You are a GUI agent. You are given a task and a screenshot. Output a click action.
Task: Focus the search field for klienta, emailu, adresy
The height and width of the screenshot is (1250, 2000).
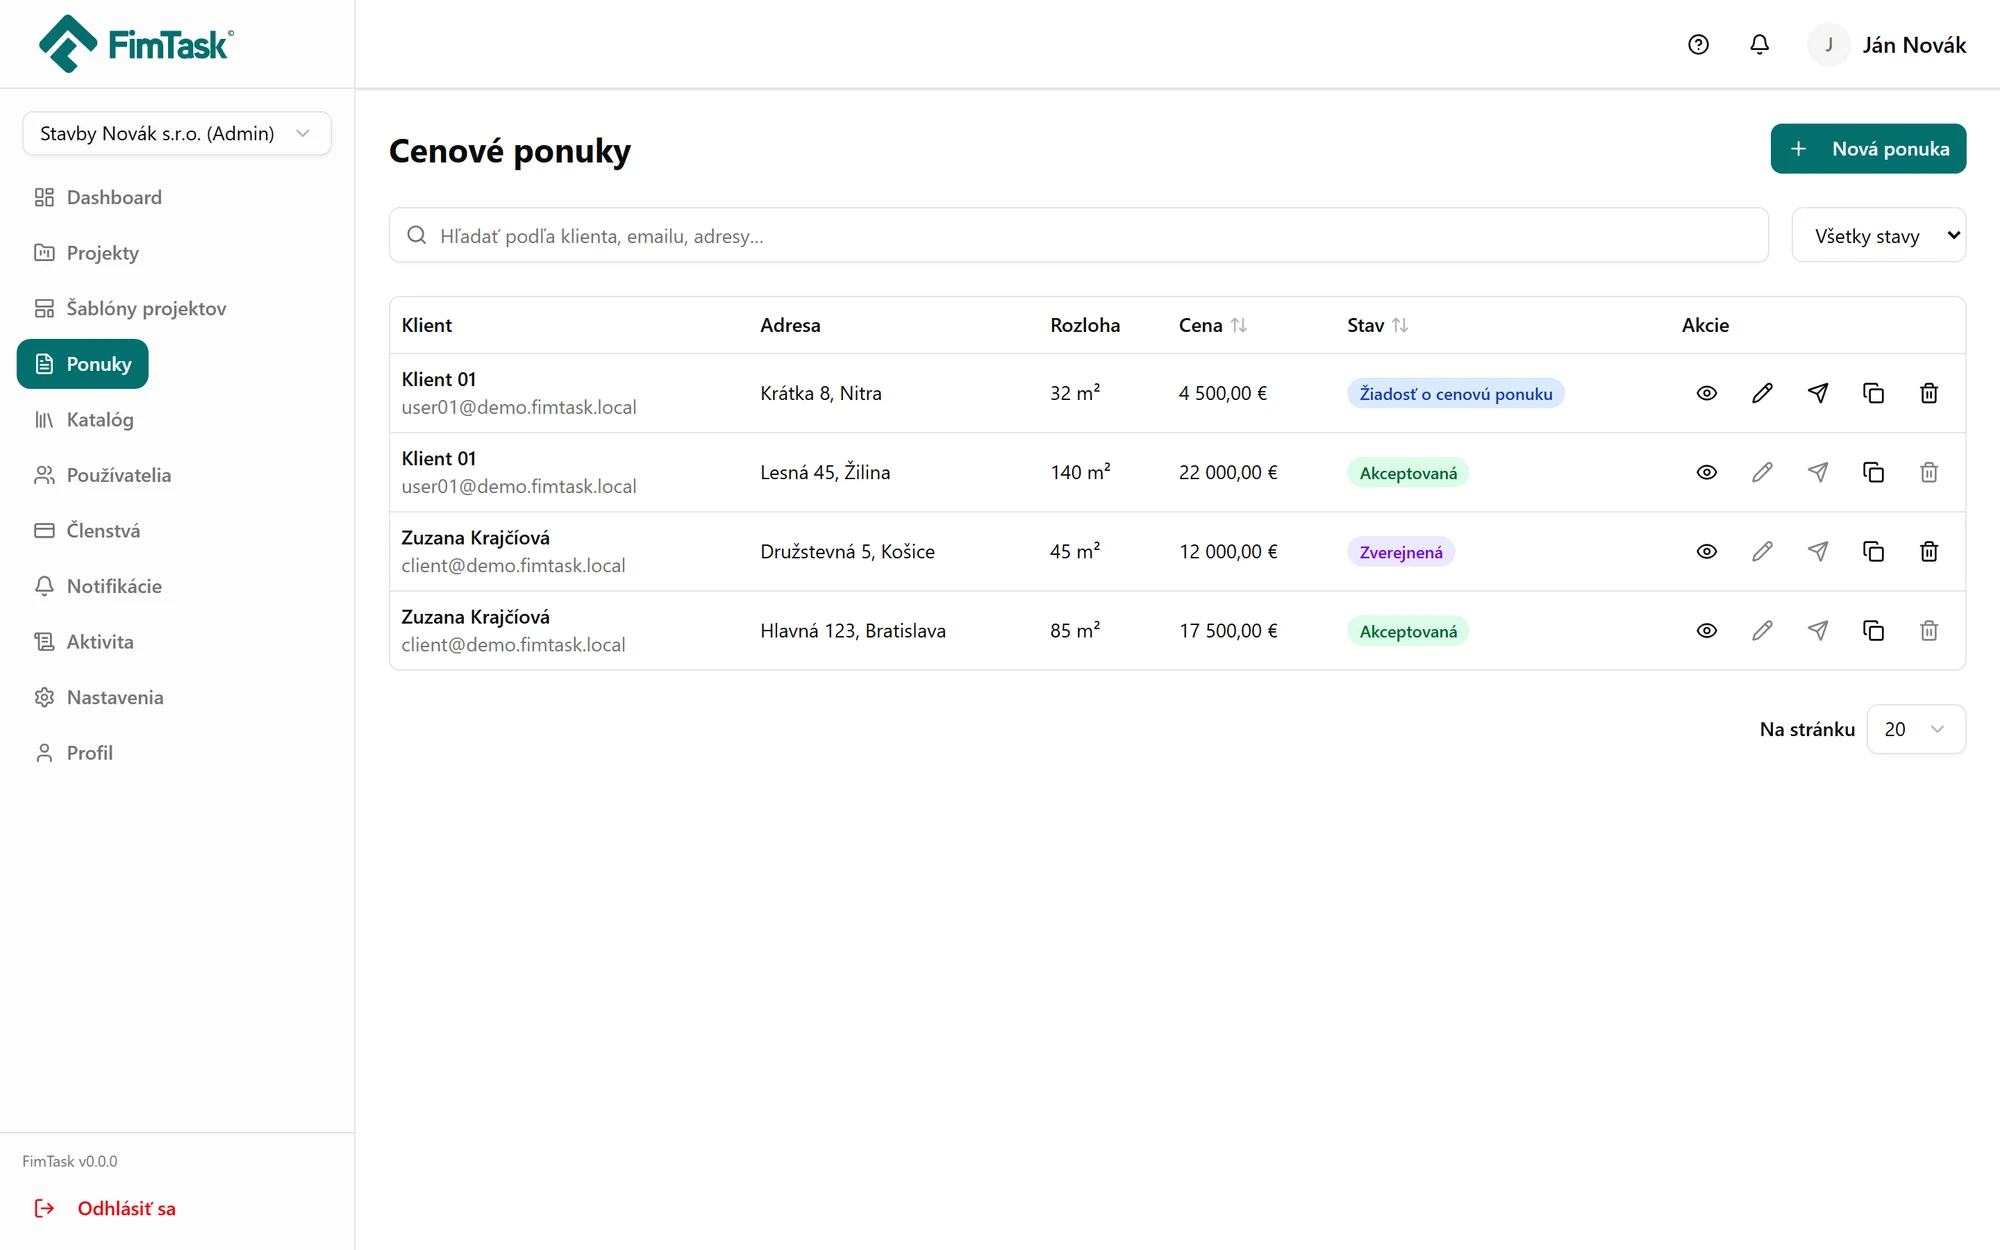point(1078,236)
